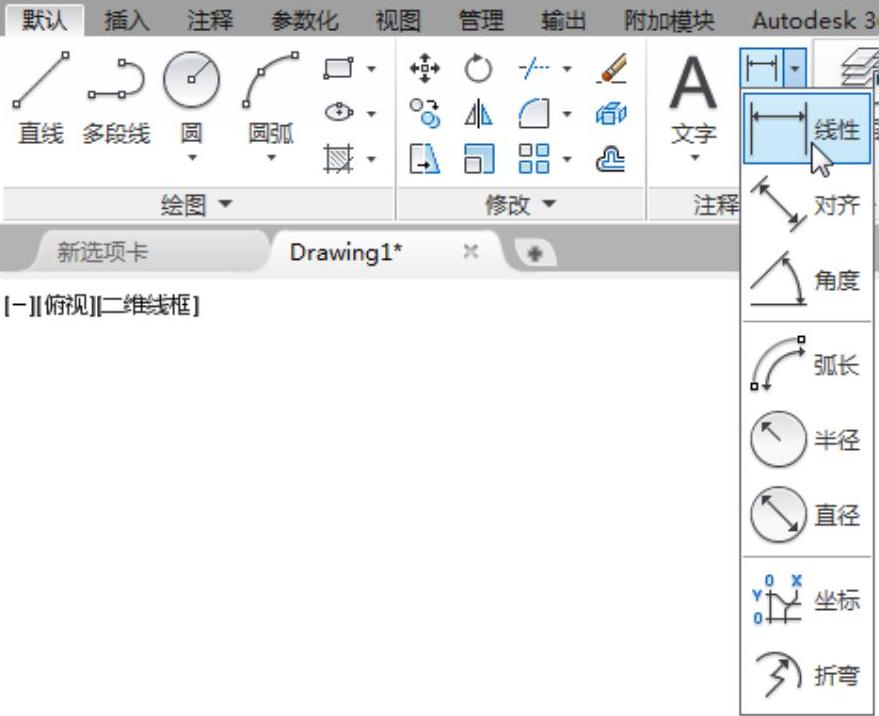The height and width of the screenshot is (716, 879).
Task: Switch to the Output (输出) ribbon tab
Action: point(563,21)
